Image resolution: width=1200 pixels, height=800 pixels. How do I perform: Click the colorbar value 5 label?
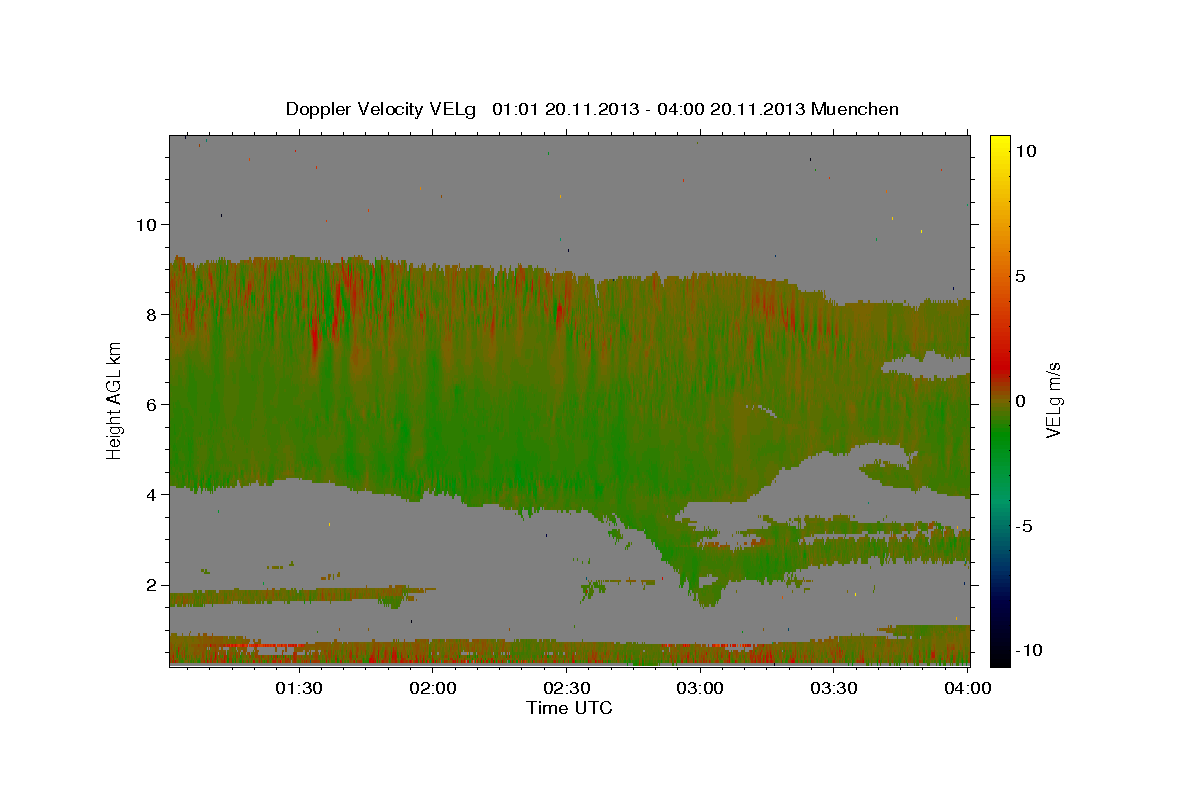pos(1021,276)
